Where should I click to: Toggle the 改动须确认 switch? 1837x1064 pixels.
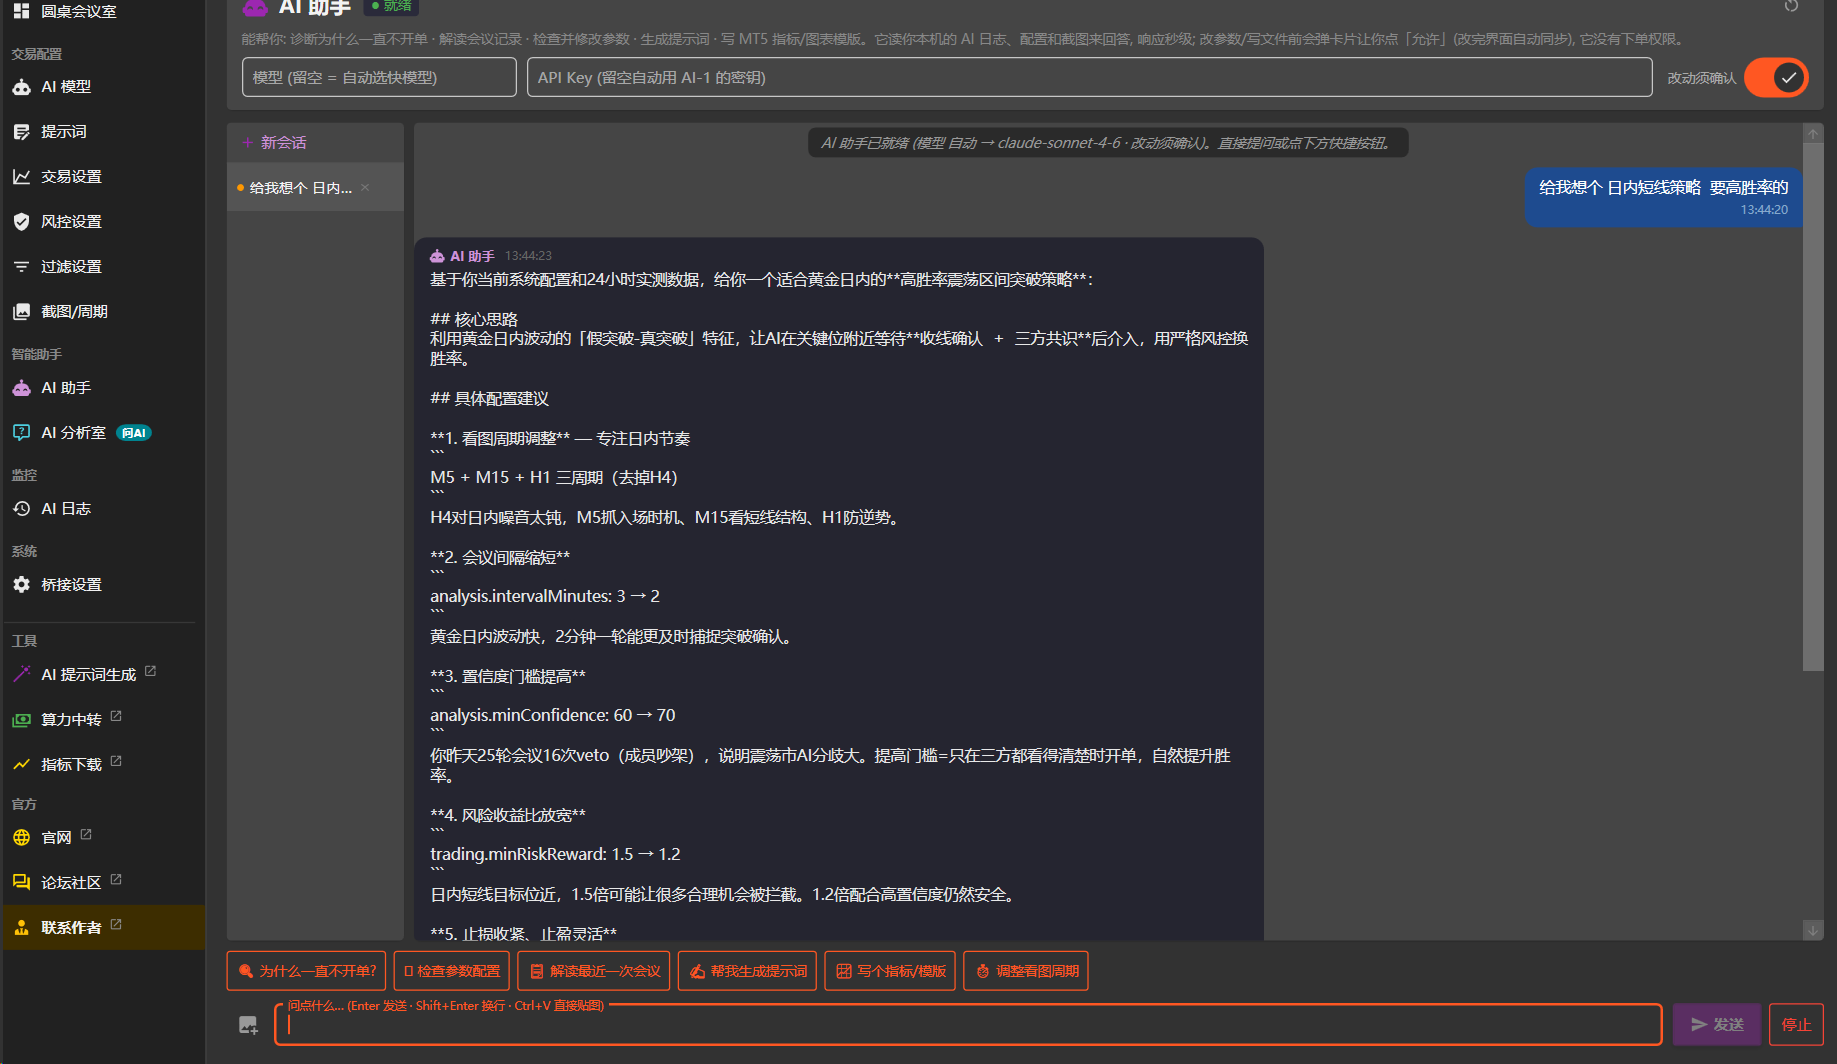point(1776,78)
